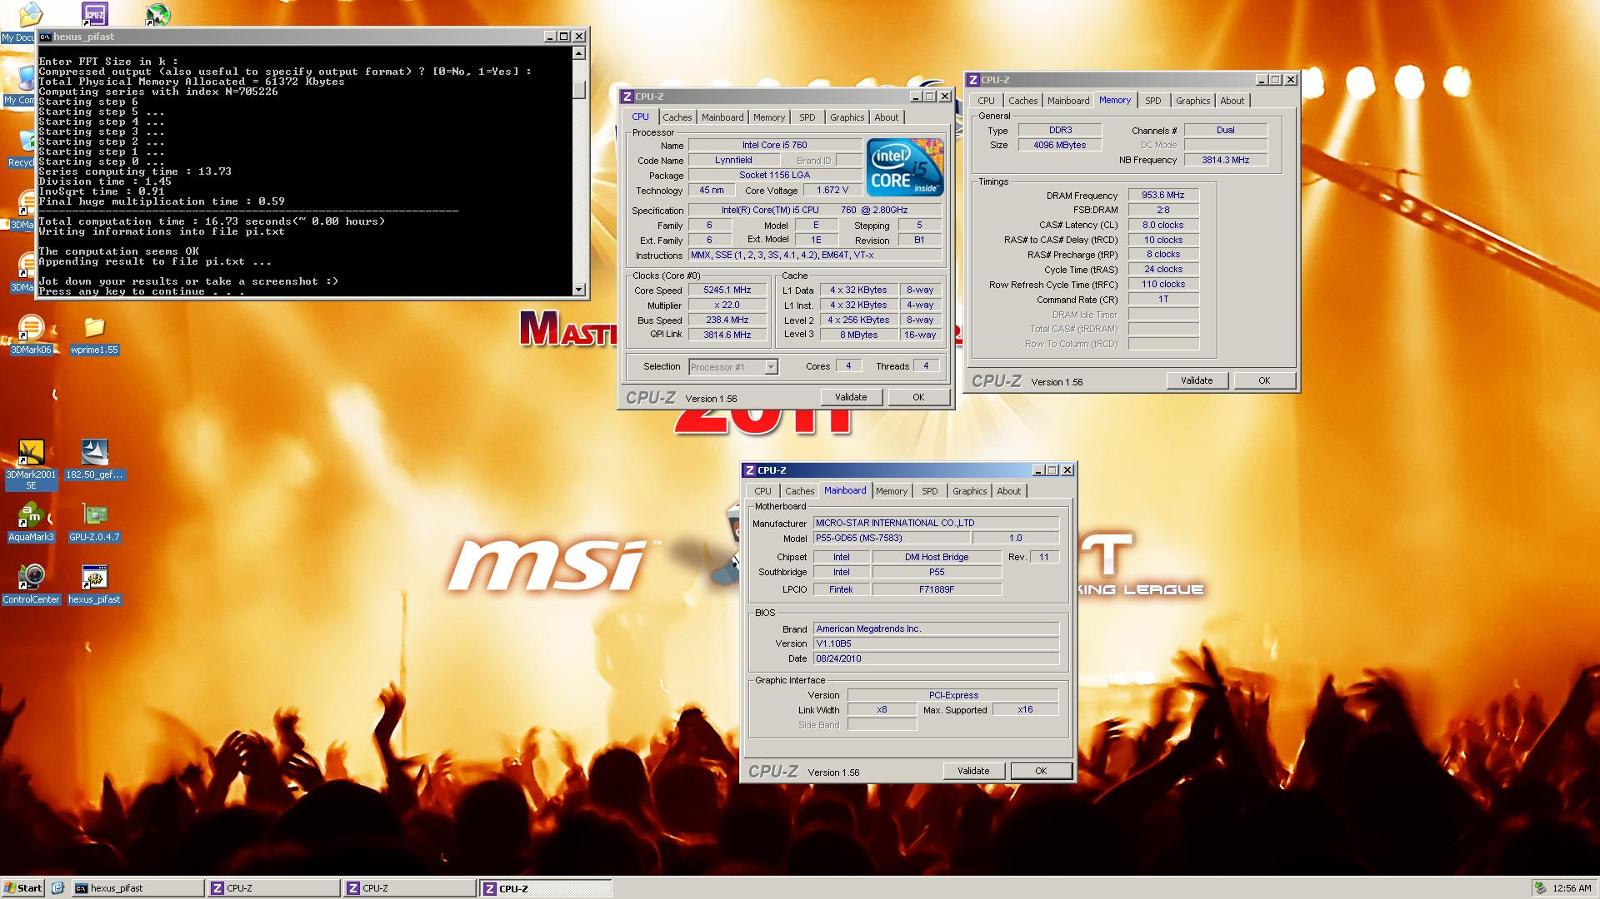Click the third CPU-Z taskbar button
The image size is (1600, 899).
pos(545,888)
